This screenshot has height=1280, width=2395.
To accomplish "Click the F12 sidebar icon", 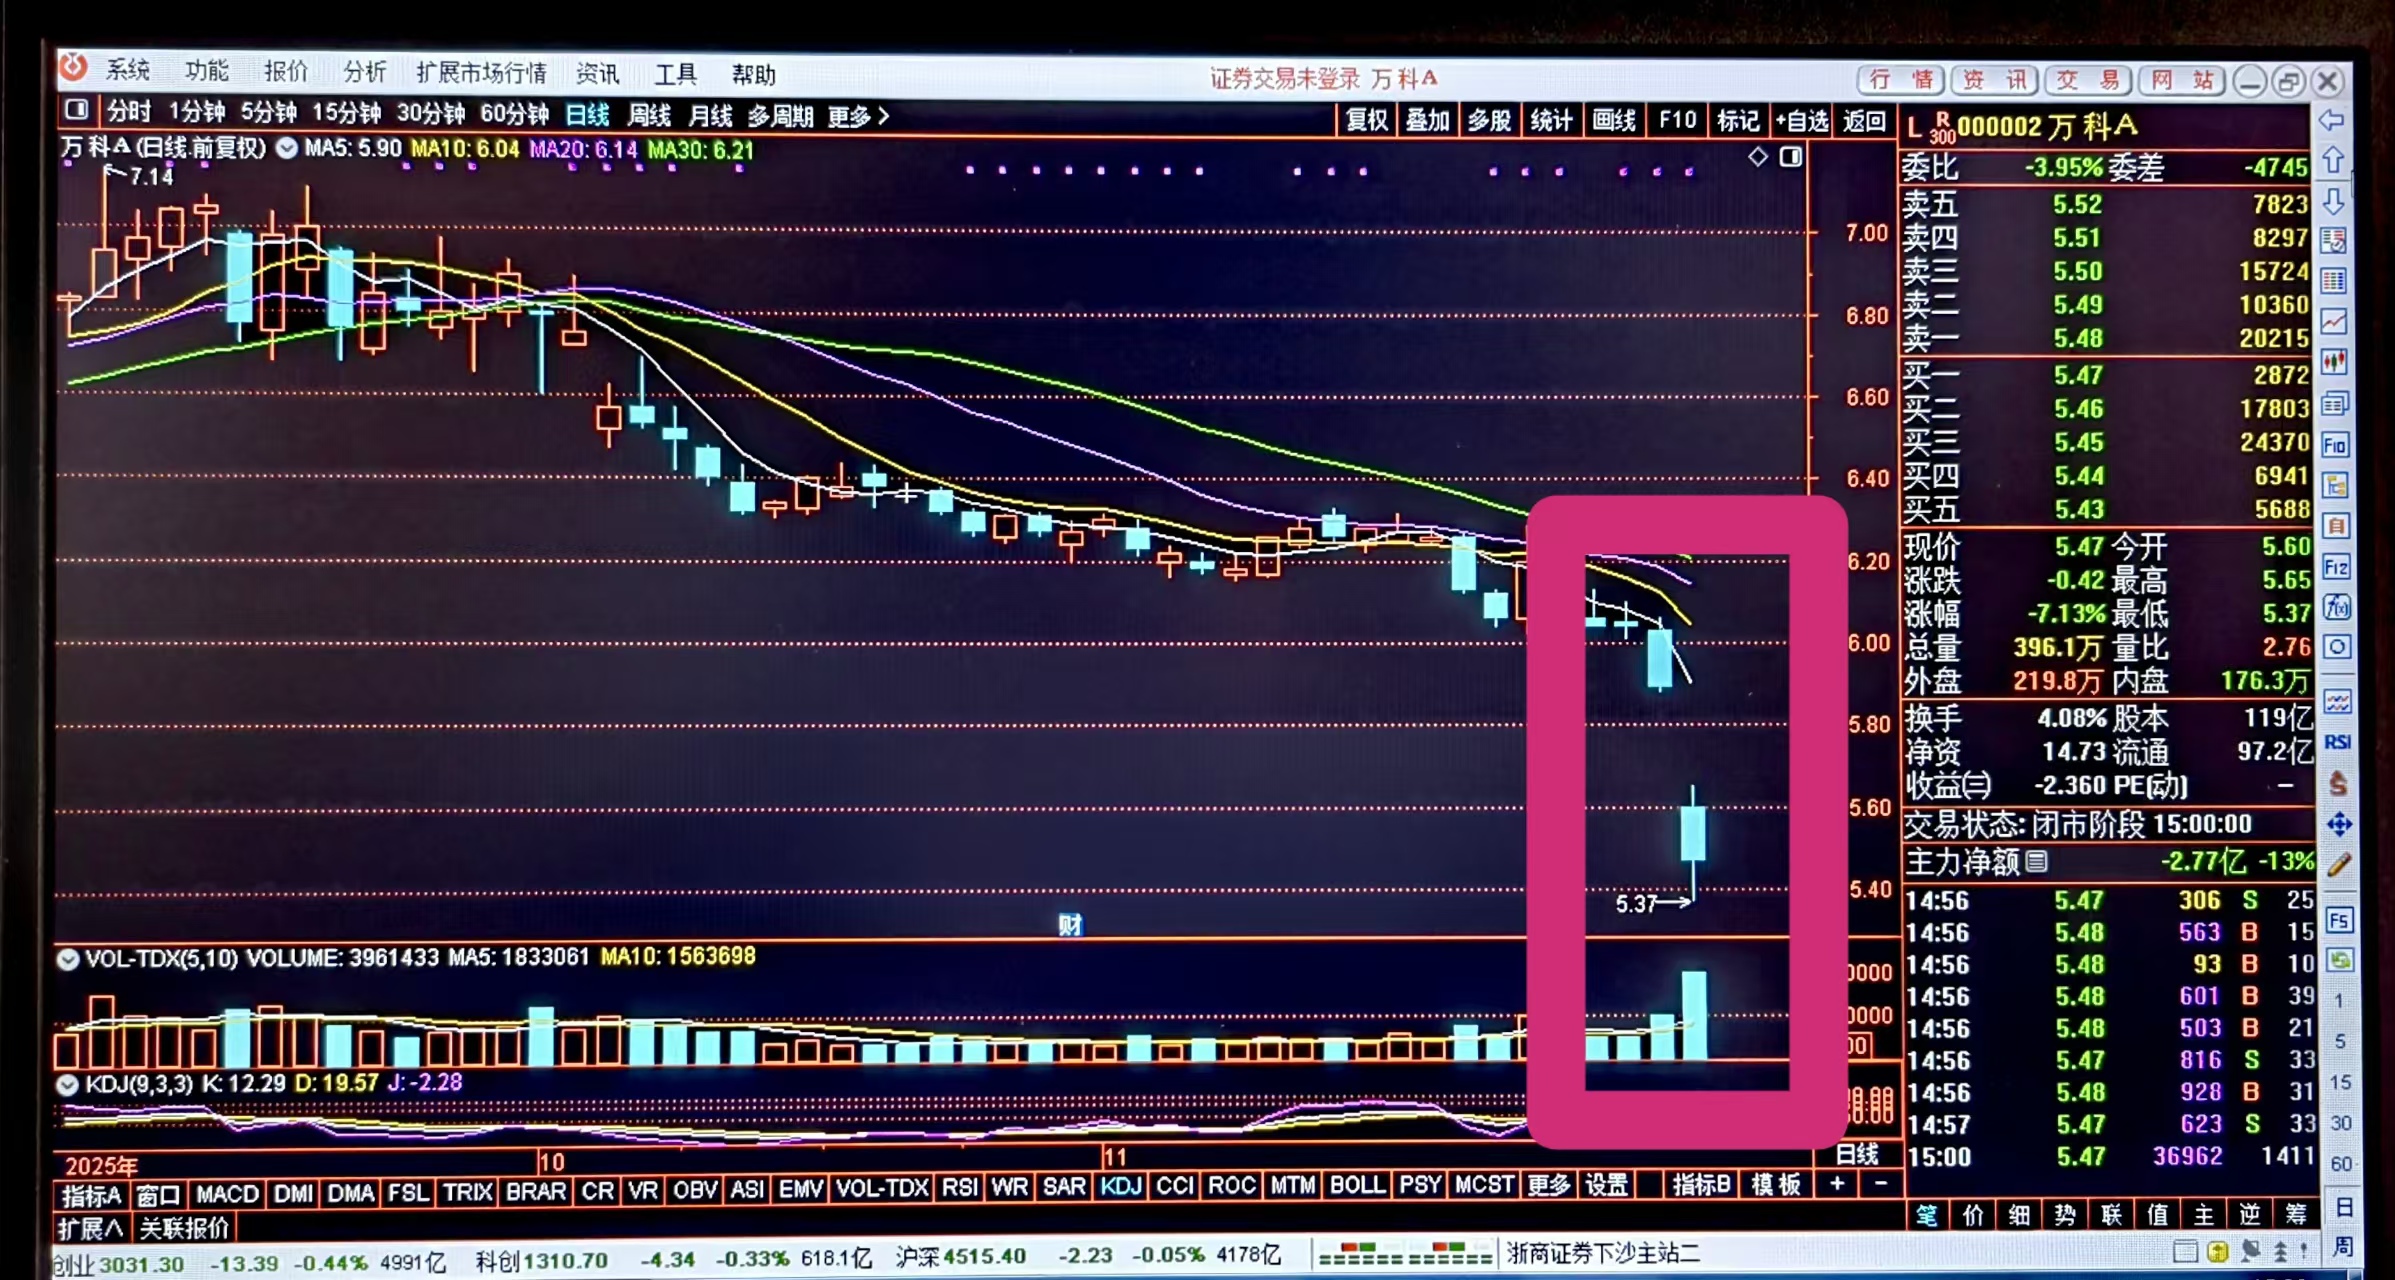I will (x=2336, y=567).
